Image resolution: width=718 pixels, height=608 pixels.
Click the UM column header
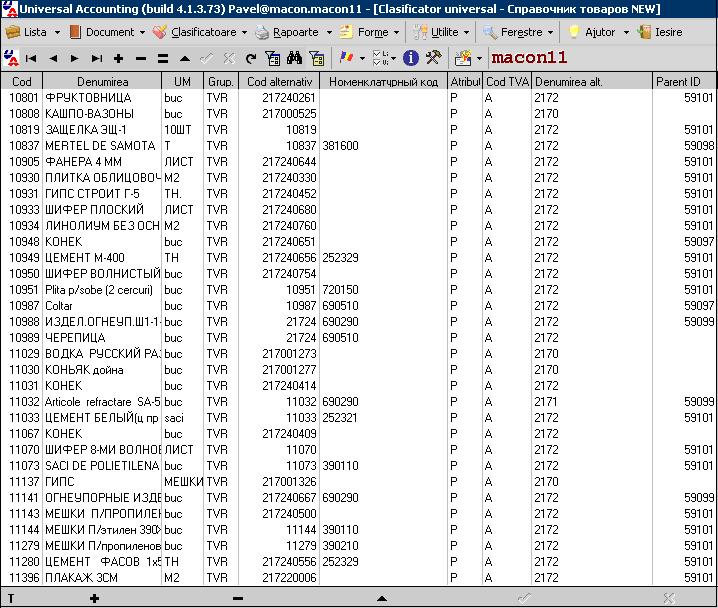(182, 81)
